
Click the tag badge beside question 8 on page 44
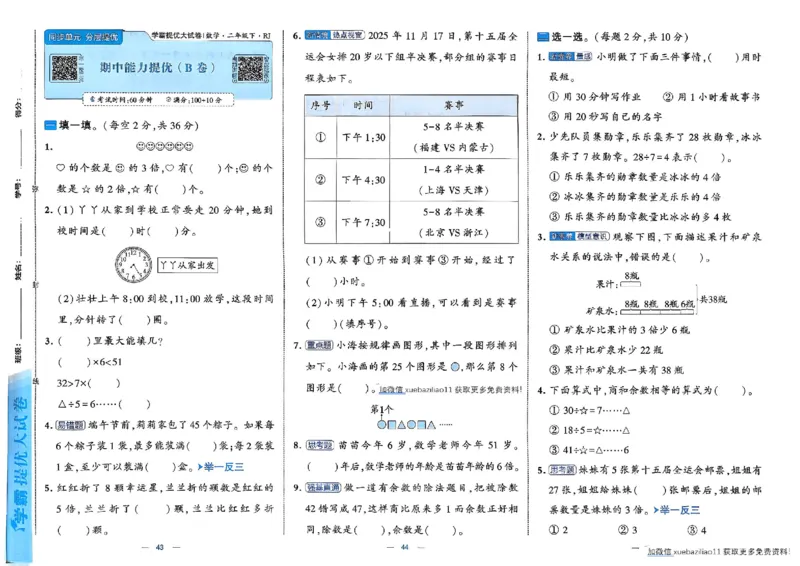click(319, 445)
